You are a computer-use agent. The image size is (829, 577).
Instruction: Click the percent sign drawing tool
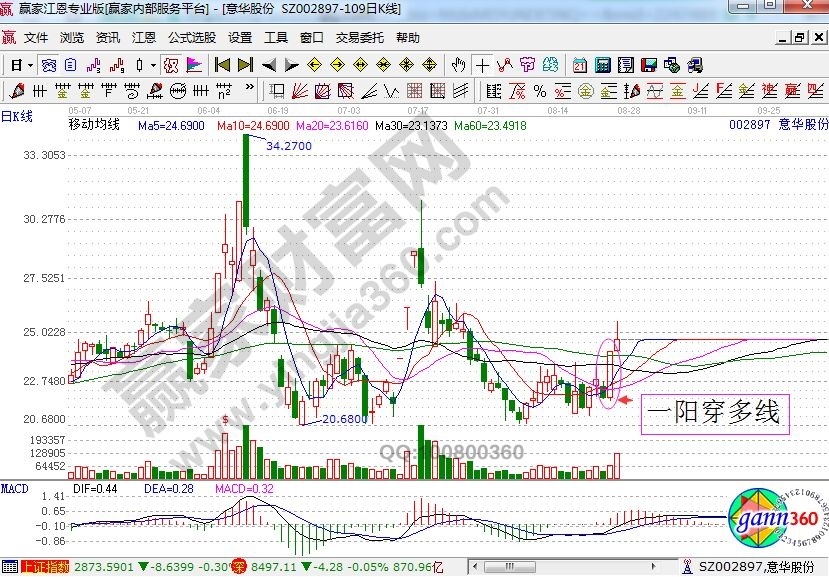[x=539, y=91]
